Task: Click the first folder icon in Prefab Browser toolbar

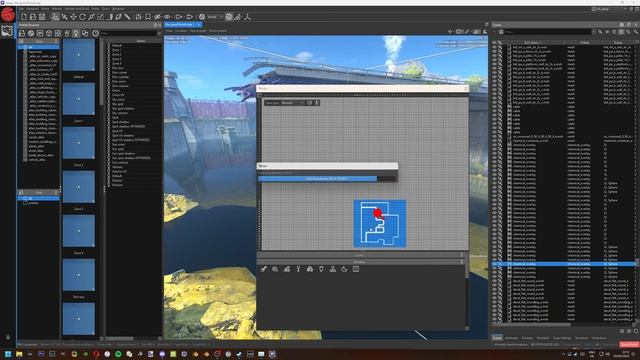Action: tap(22, 33)
